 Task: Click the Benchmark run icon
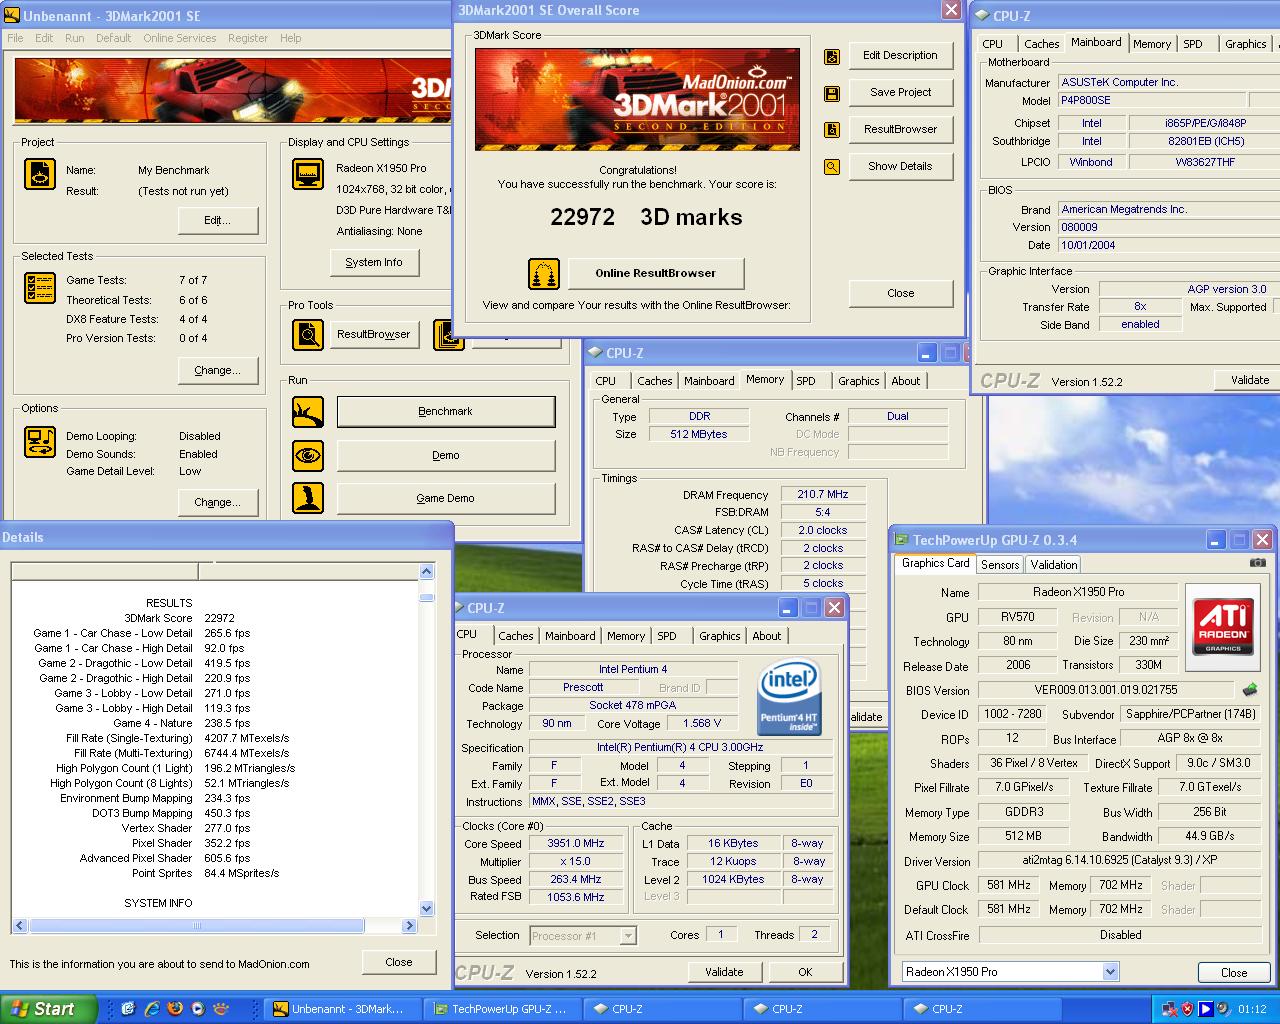(308, 412)
